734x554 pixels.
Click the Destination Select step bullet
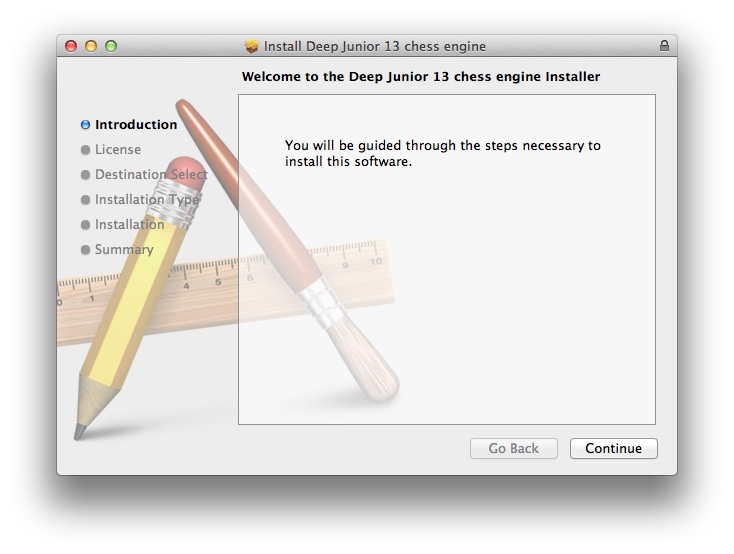tap(85, 175)
